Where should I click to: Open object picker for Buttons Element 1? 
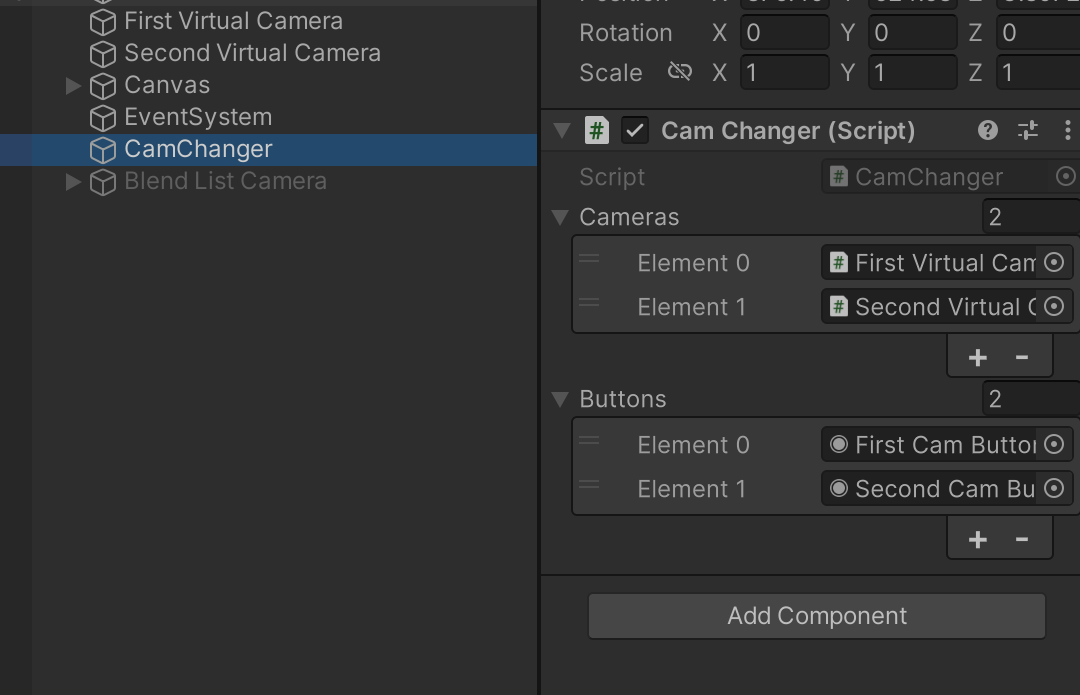click(x=1054, y=488)
